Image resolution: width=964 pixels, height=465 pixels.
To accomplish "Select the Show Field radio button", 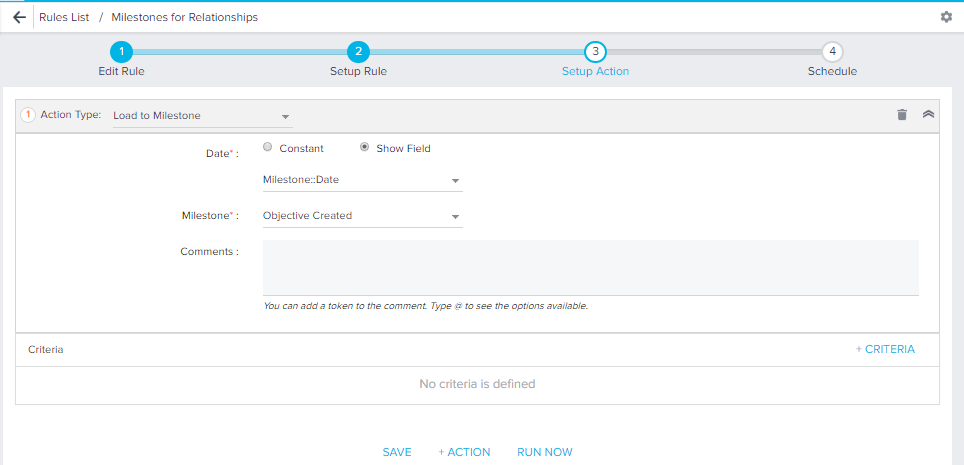I will click(x=365, y=147).
